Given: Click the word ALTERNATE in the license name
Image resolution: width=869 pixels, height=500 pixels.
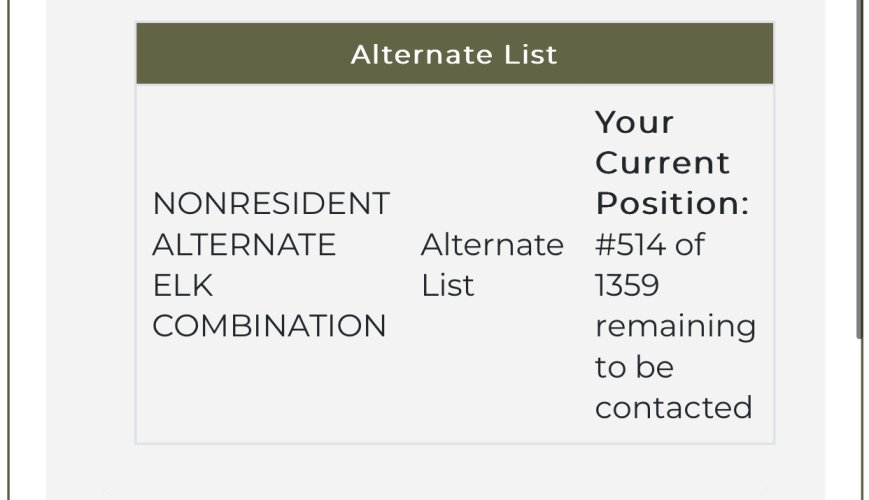Looking at the screenshot, I should pyautogui.click(x=244, y=244).
